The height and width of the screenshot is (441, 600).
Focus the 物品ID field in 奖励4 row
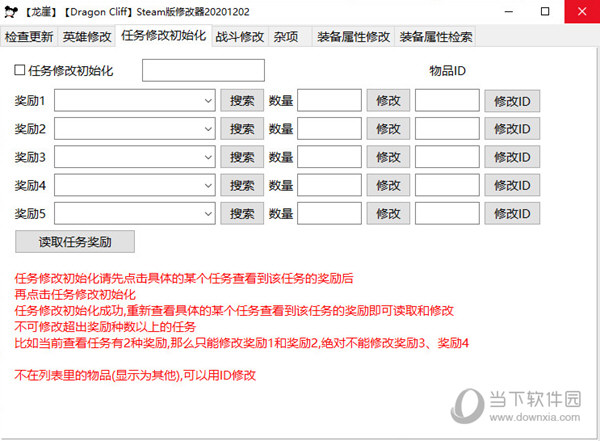447,185
